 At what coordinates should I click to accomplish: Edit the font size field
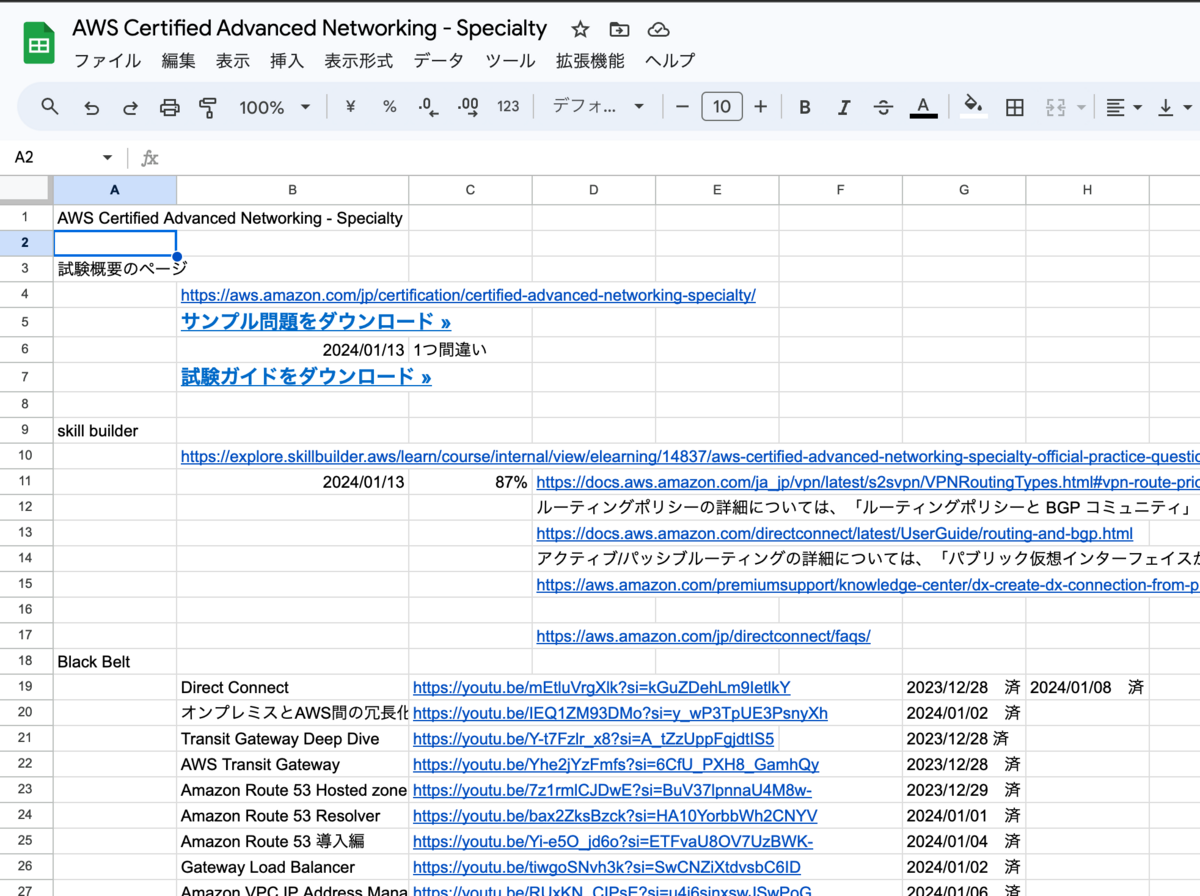[x=722, y=107]
